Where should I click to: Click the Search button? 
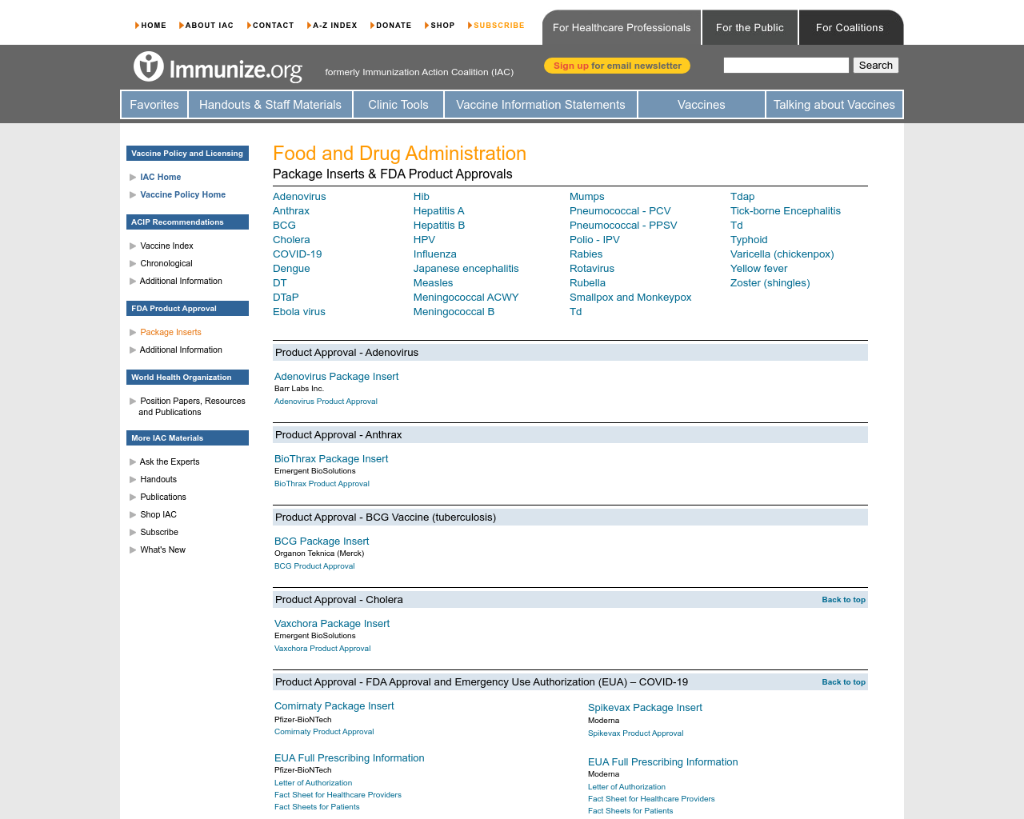coord(875,65)
